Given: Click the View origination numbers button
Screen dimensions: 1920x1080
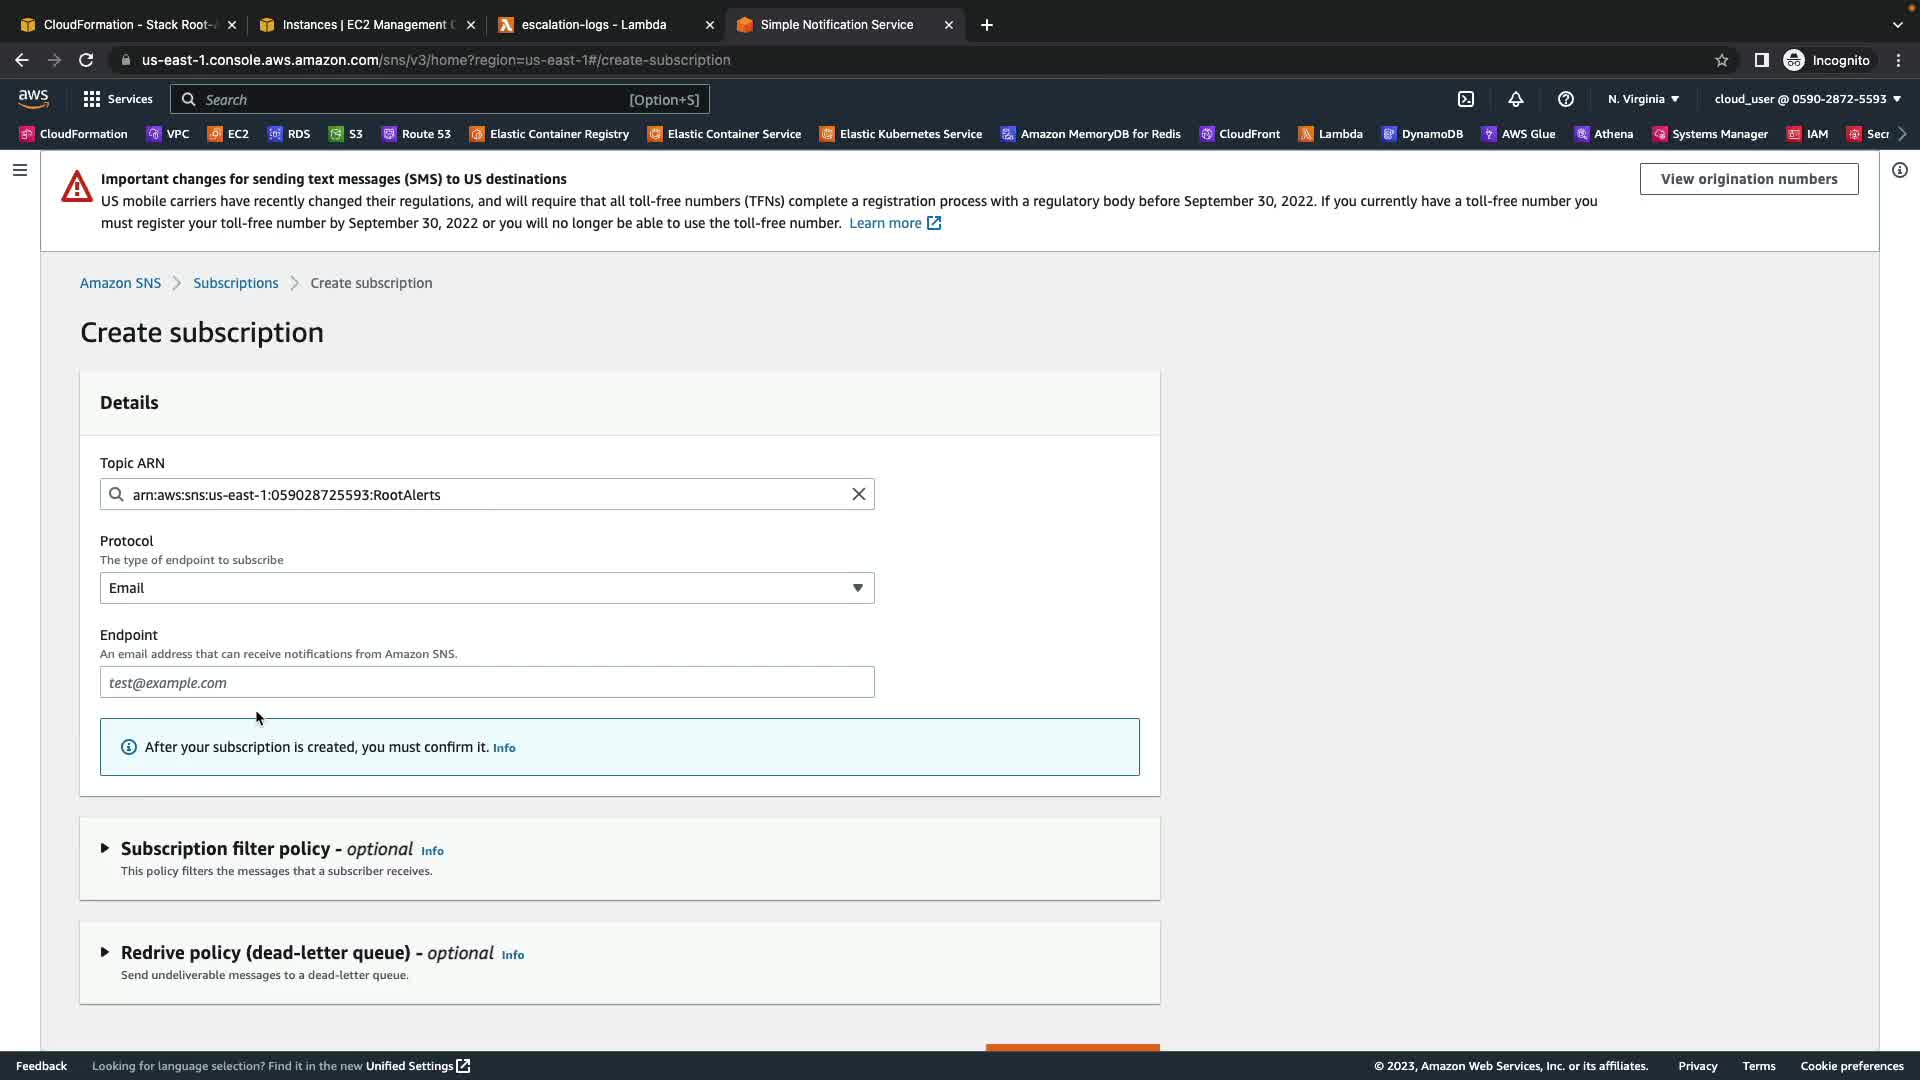Looking at the screenshot, I should point(1748,179).
